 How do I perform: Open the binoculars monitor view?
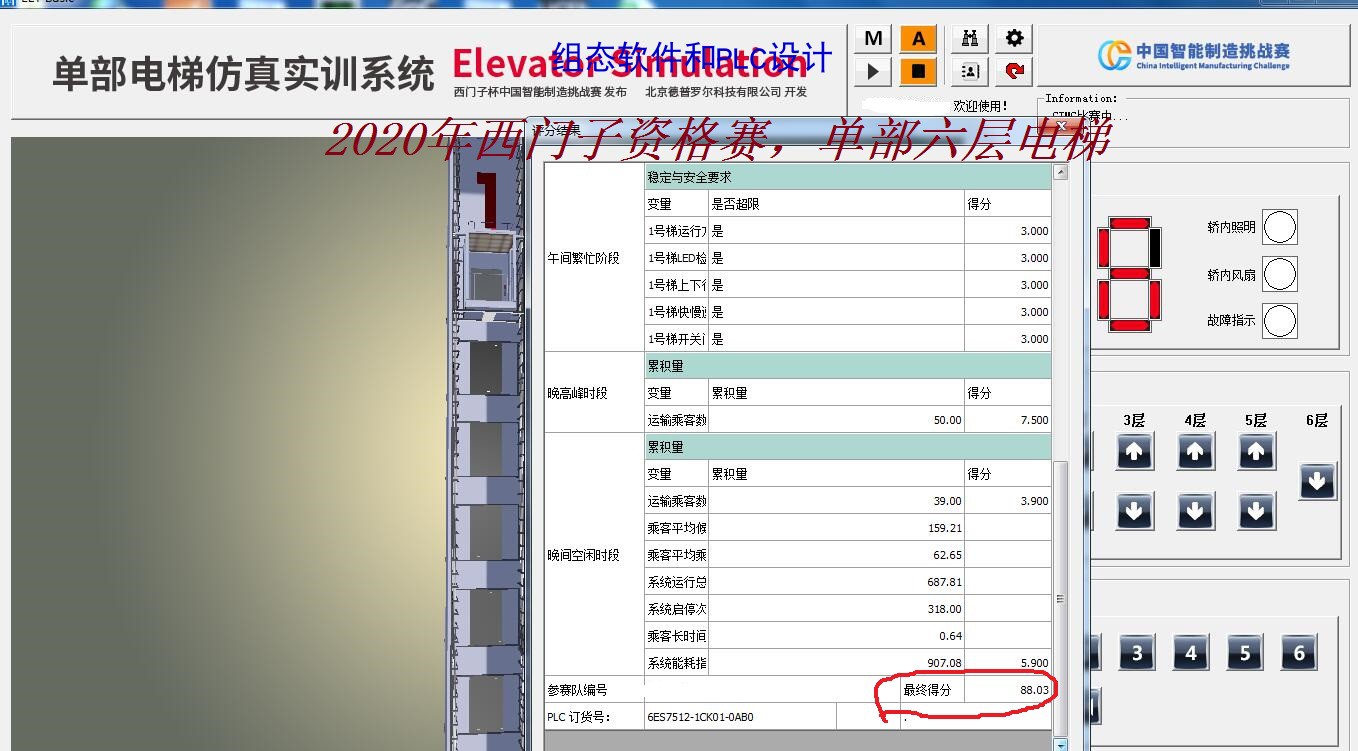(x=970, y=39)
